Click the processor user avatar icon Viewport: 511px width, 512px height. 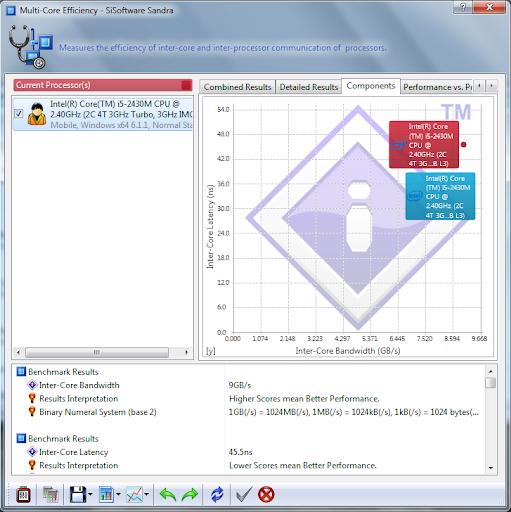point(37,114)
